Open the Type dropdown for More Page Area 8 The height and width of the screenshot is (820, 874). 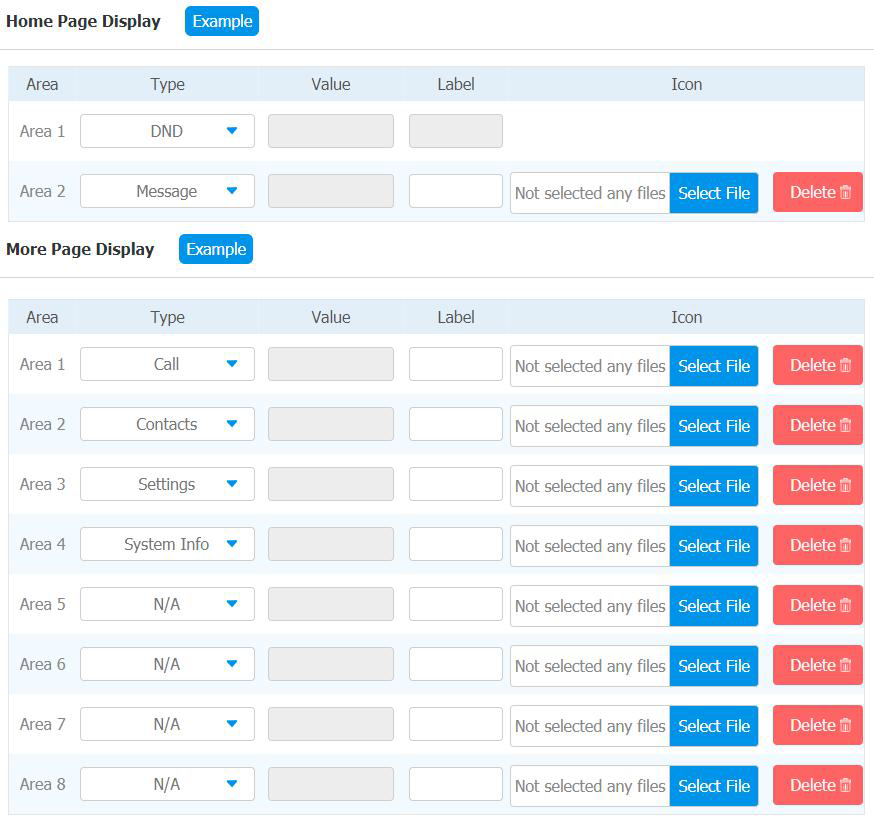coord(167,784)
